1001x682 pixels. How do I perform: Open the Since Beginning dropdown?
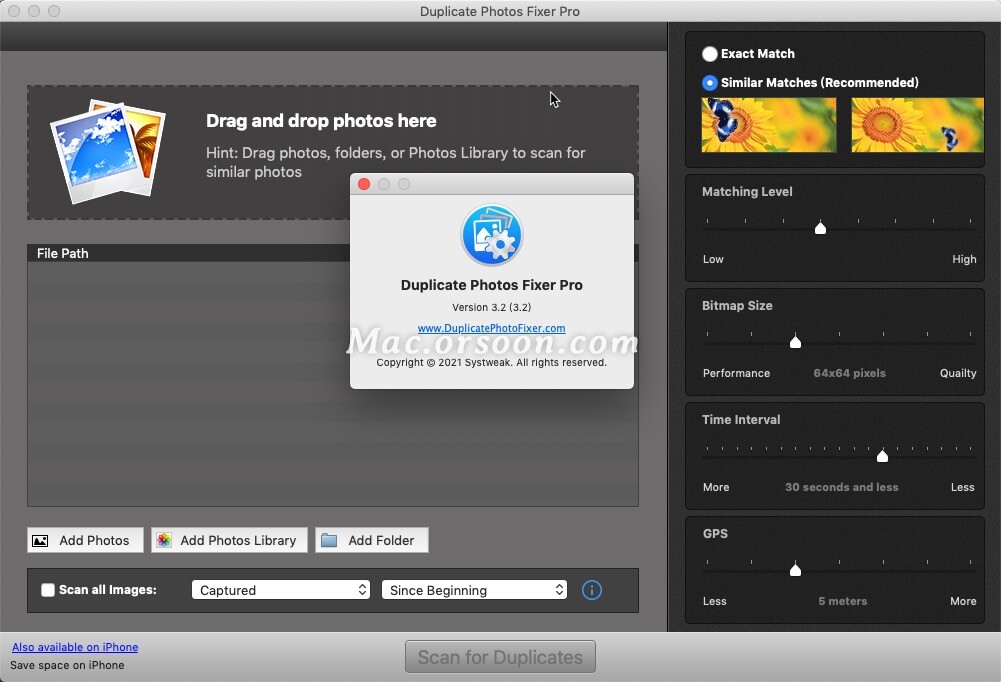[474, 590]
